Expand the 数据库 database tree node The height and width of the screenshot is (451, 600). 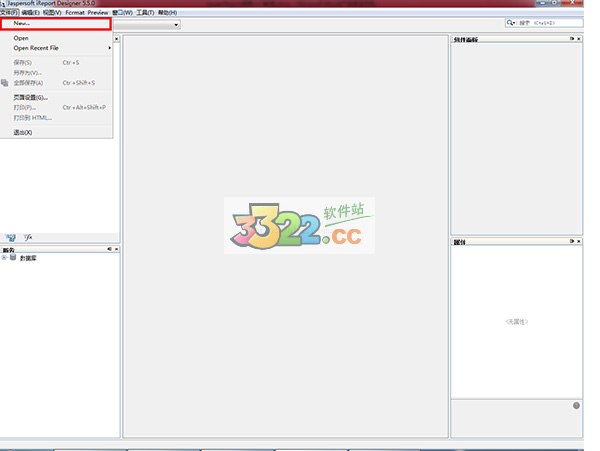pos(4,258)
